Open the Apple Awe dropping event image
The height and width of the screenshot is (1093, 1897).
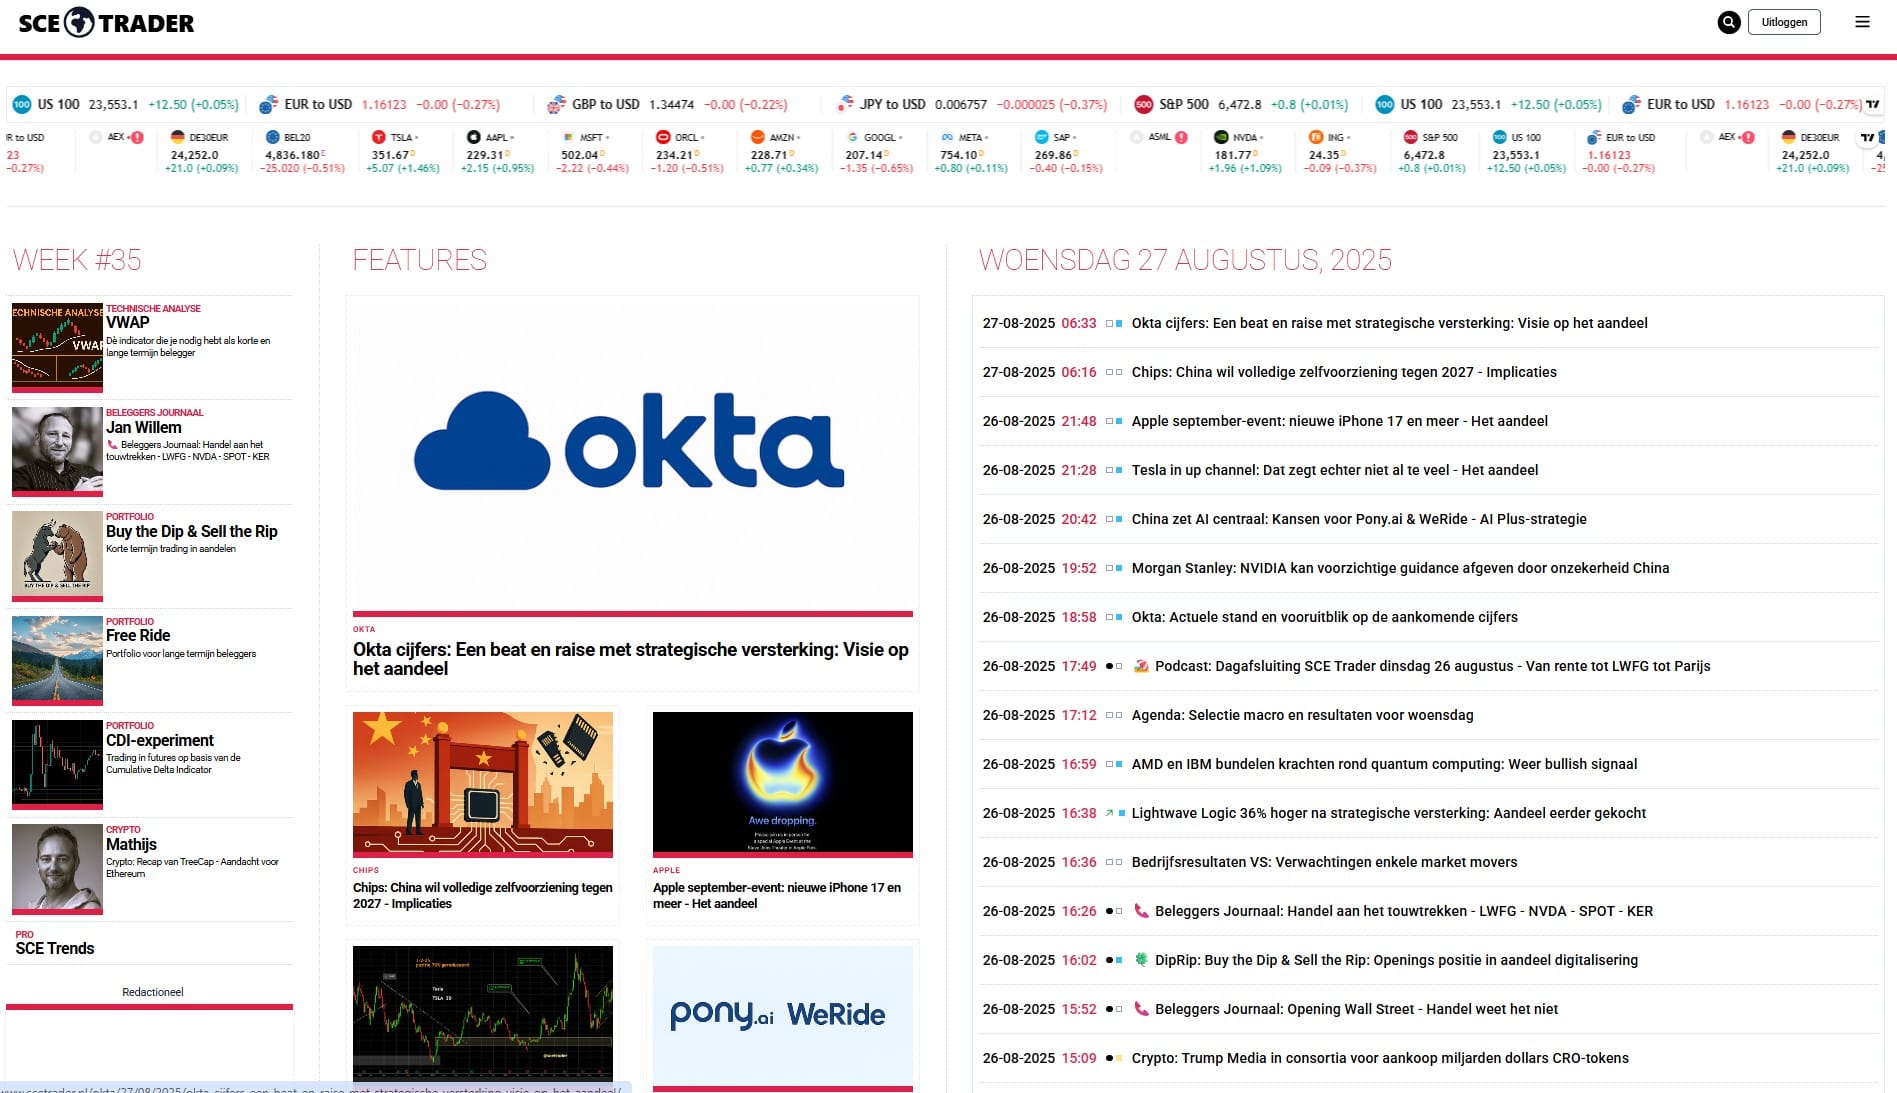click(x=783, y=784)
